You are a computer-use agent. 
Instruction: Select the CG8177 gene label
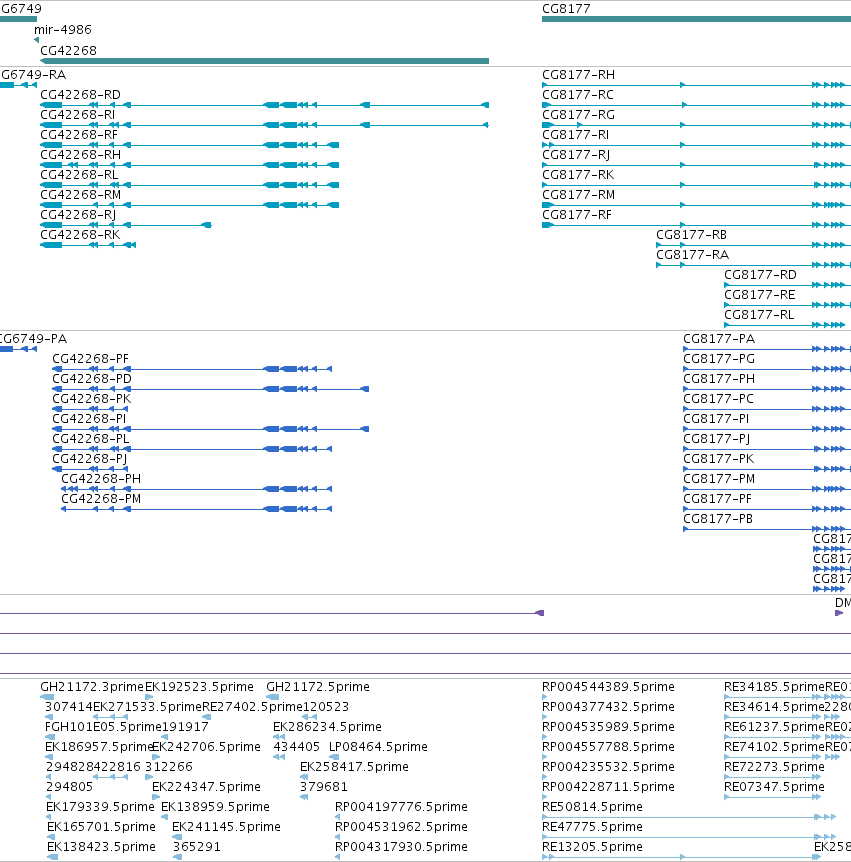coord(566,9)
